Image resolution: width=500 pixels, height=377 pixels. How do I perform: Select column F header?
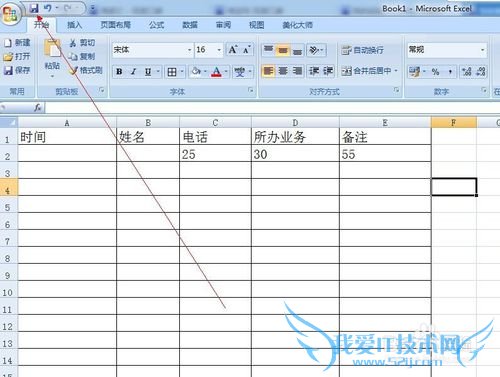click(x=454, y=122)
